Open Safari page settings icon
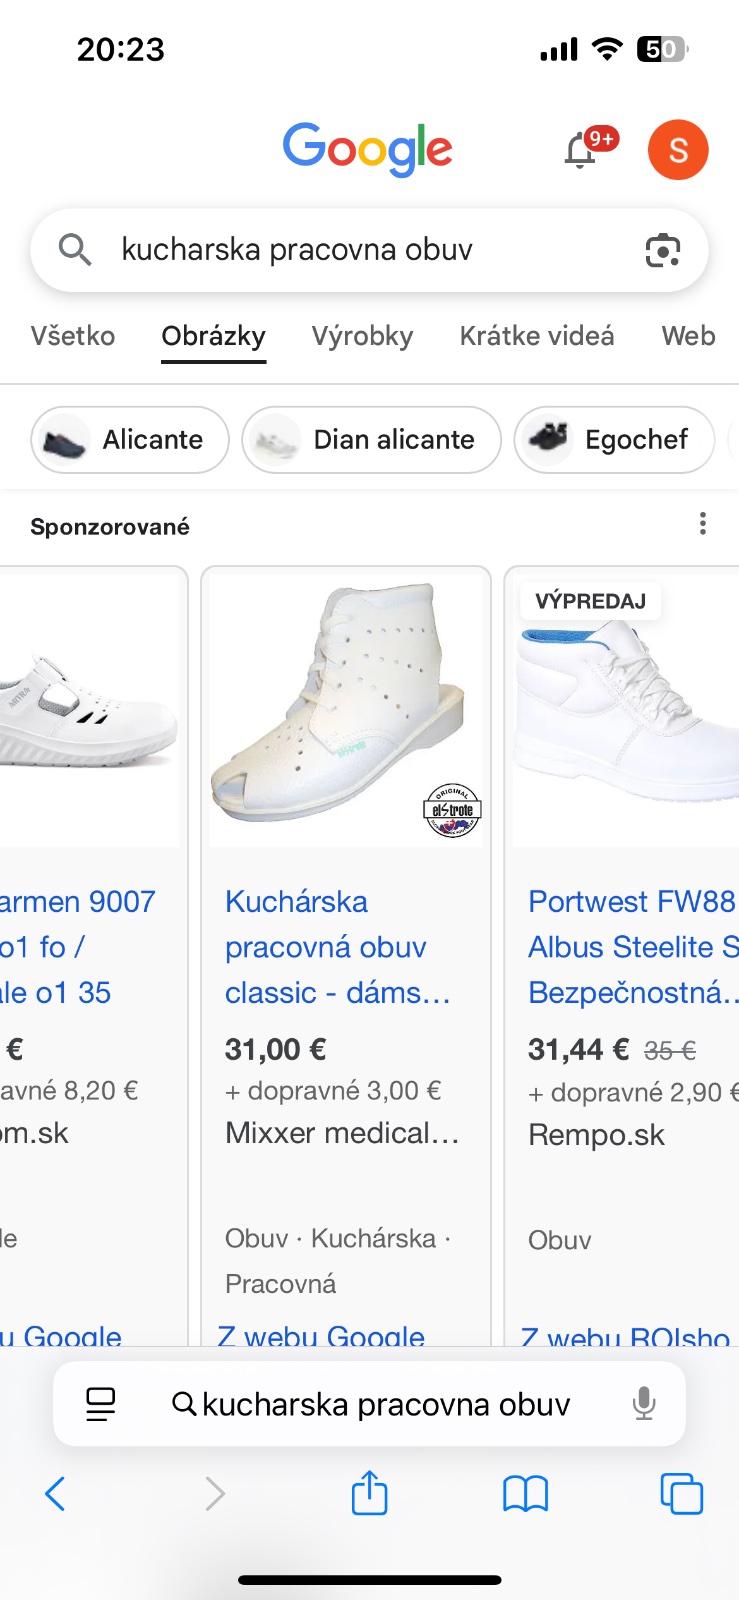739x1600 pixels. 101,1404
